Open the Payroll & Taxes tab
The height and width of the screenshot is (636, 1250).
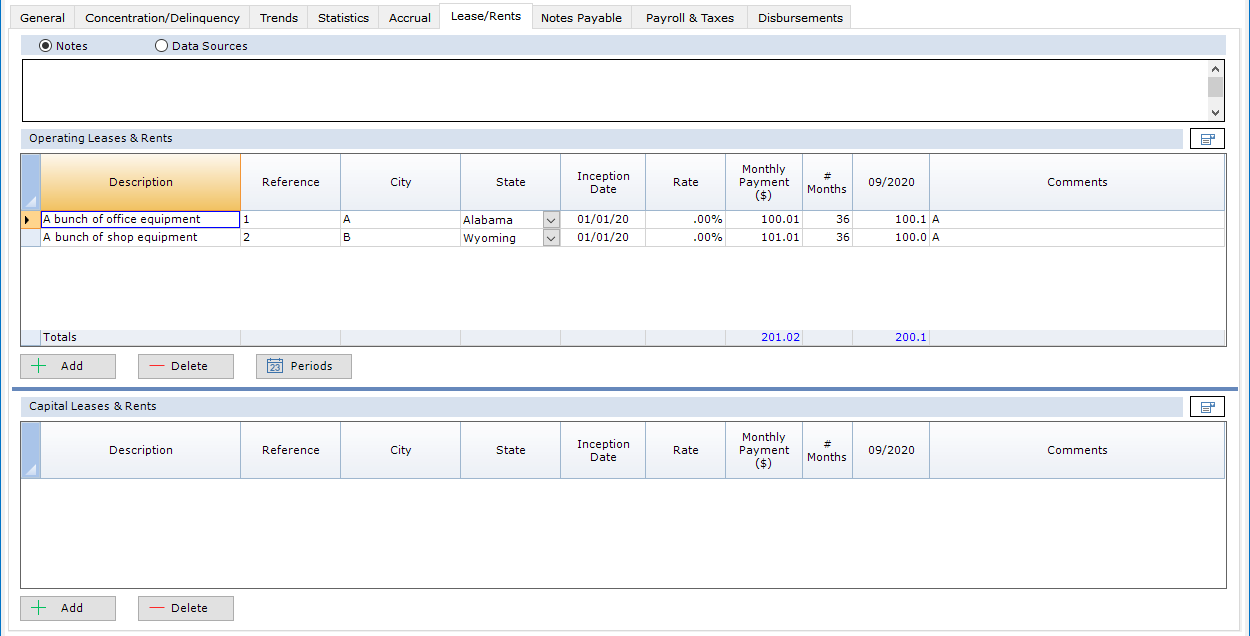[689, 18]
